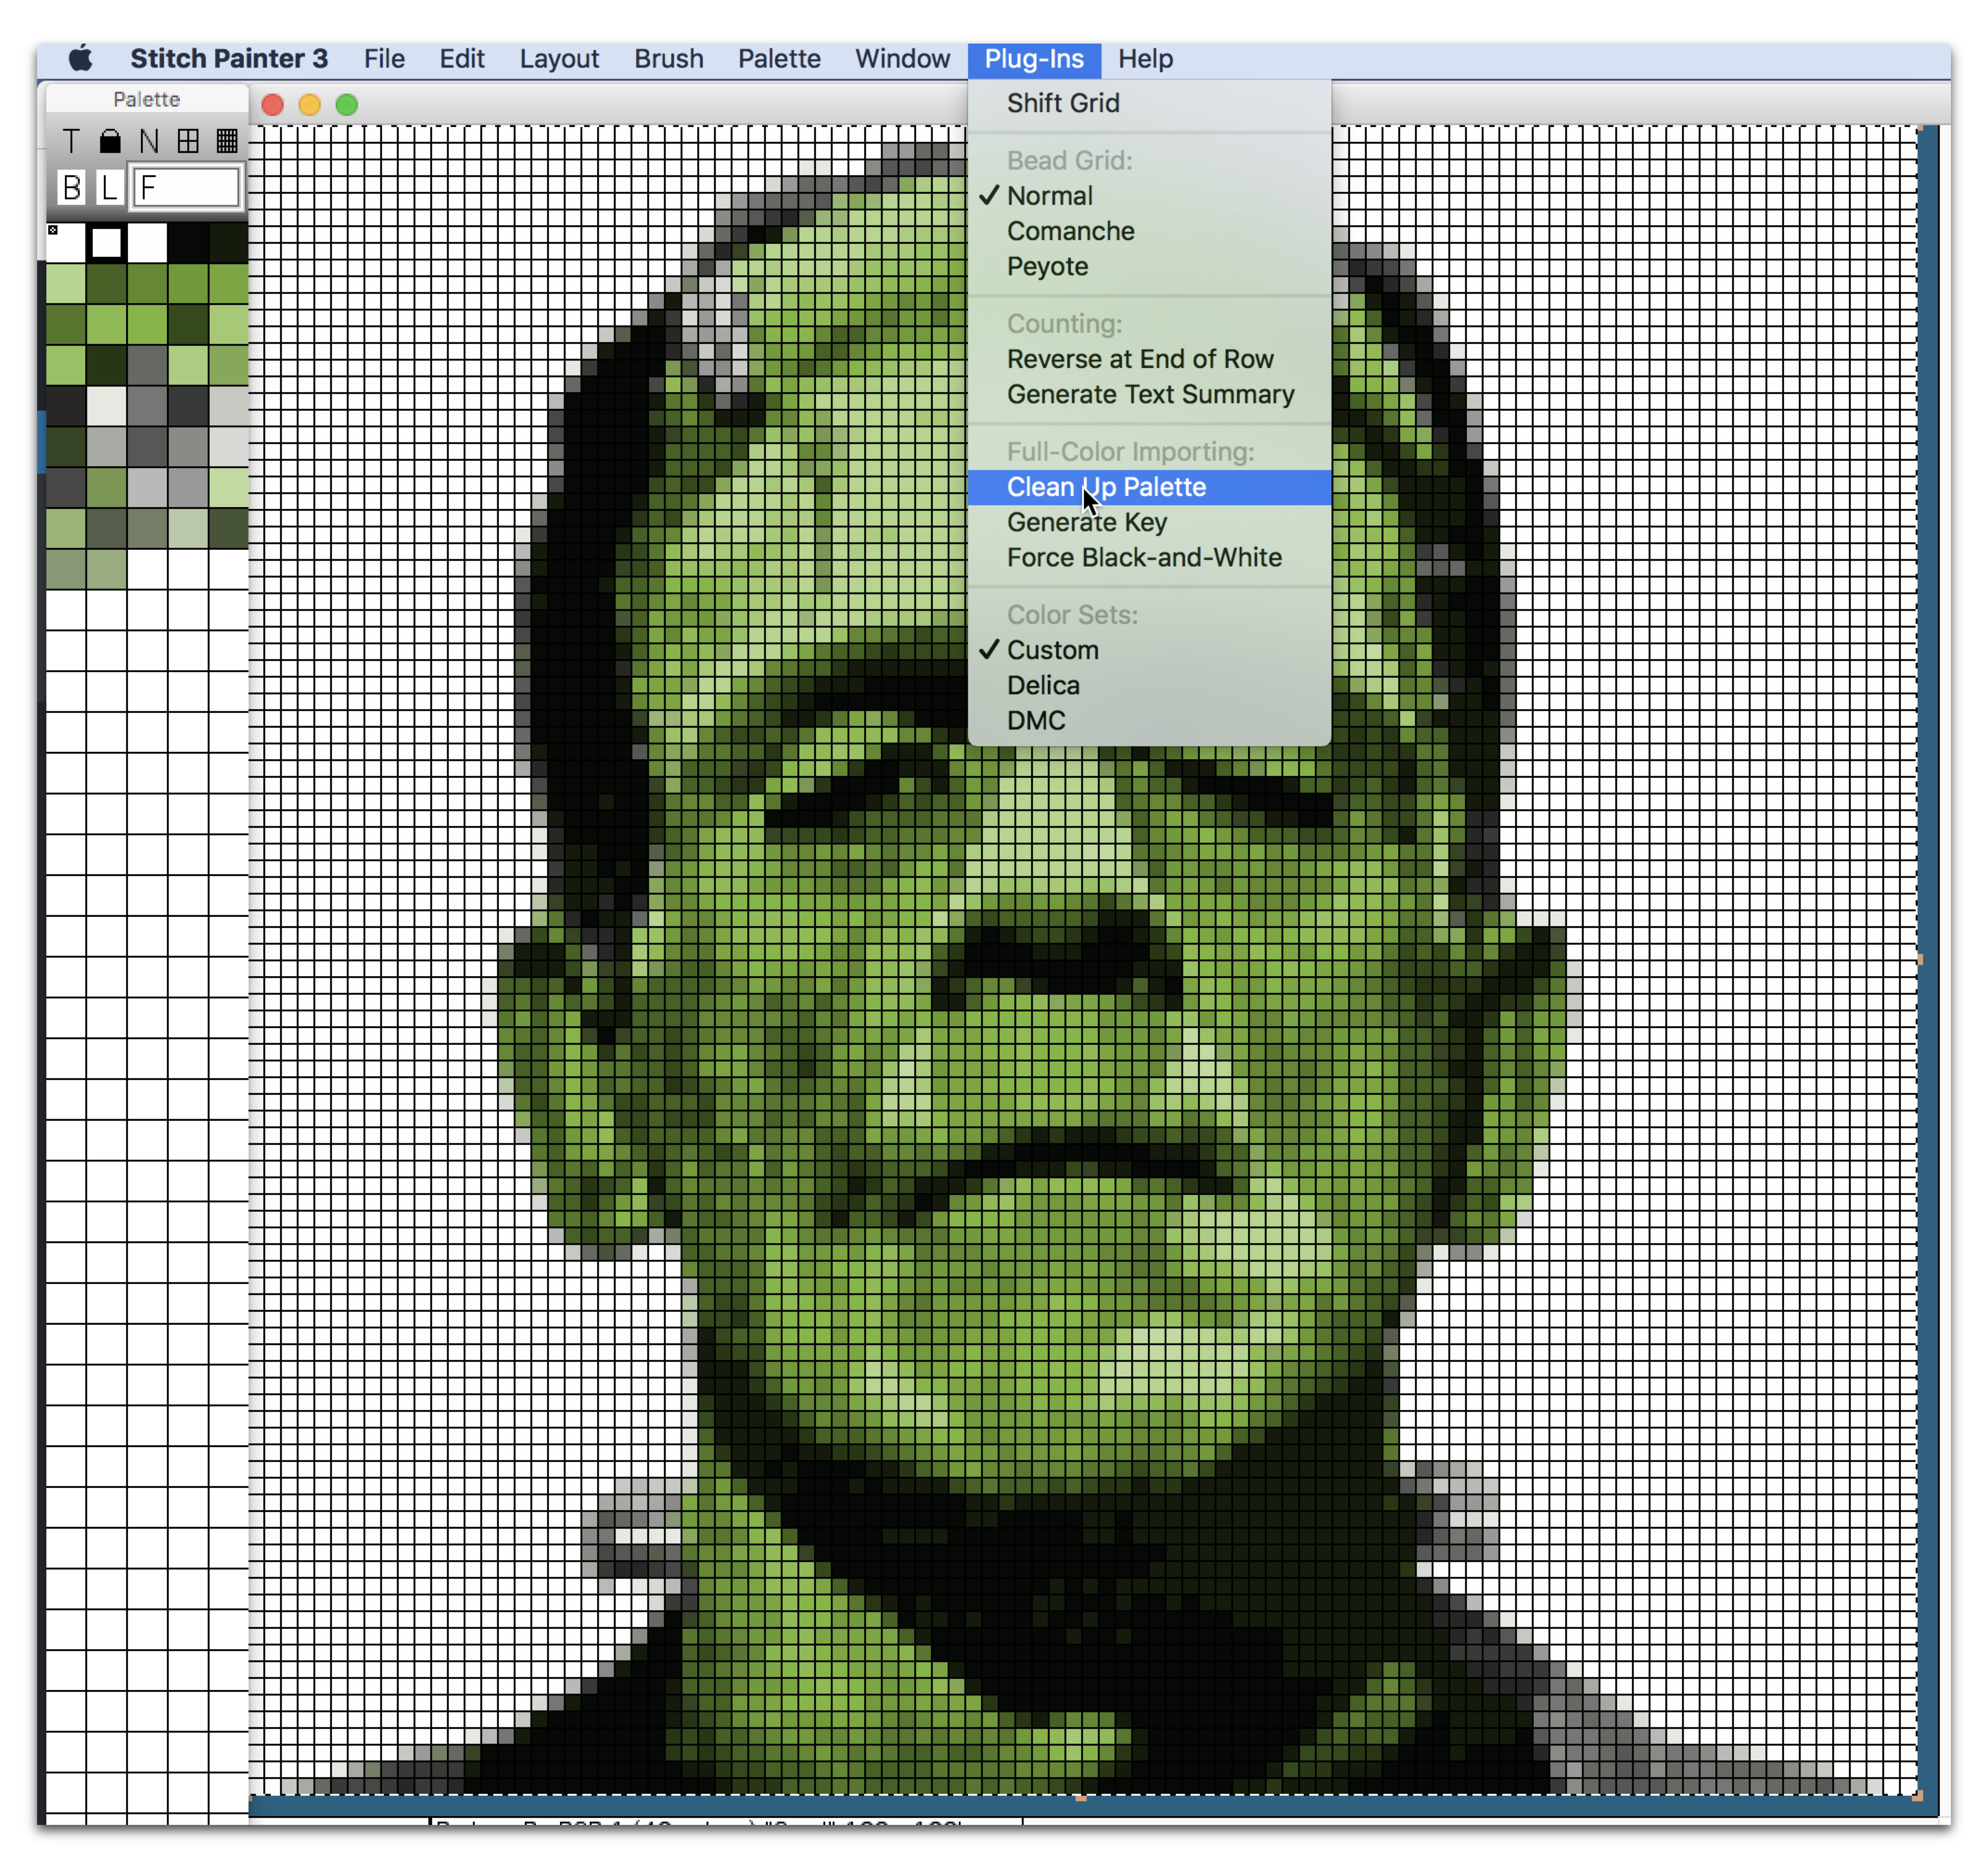The height and width of the screenshot is (1868, 1988).
Task: Select the DMC color set
Action: coord(1150,721)
